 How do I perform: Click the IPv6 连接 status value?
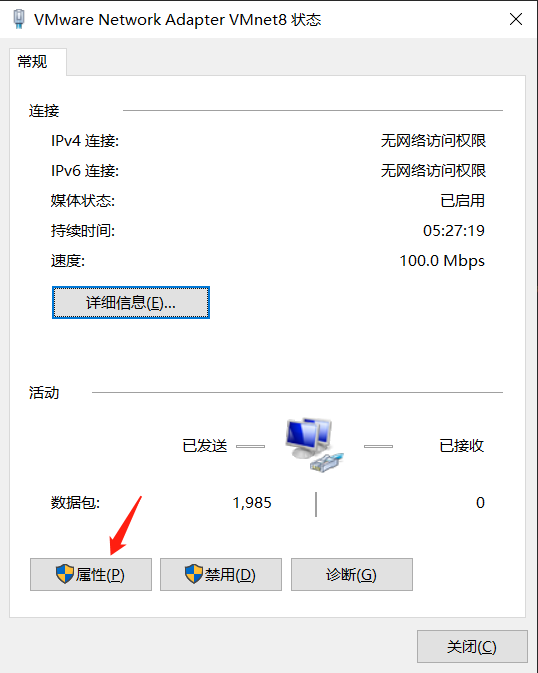click(x=433, y=171)
